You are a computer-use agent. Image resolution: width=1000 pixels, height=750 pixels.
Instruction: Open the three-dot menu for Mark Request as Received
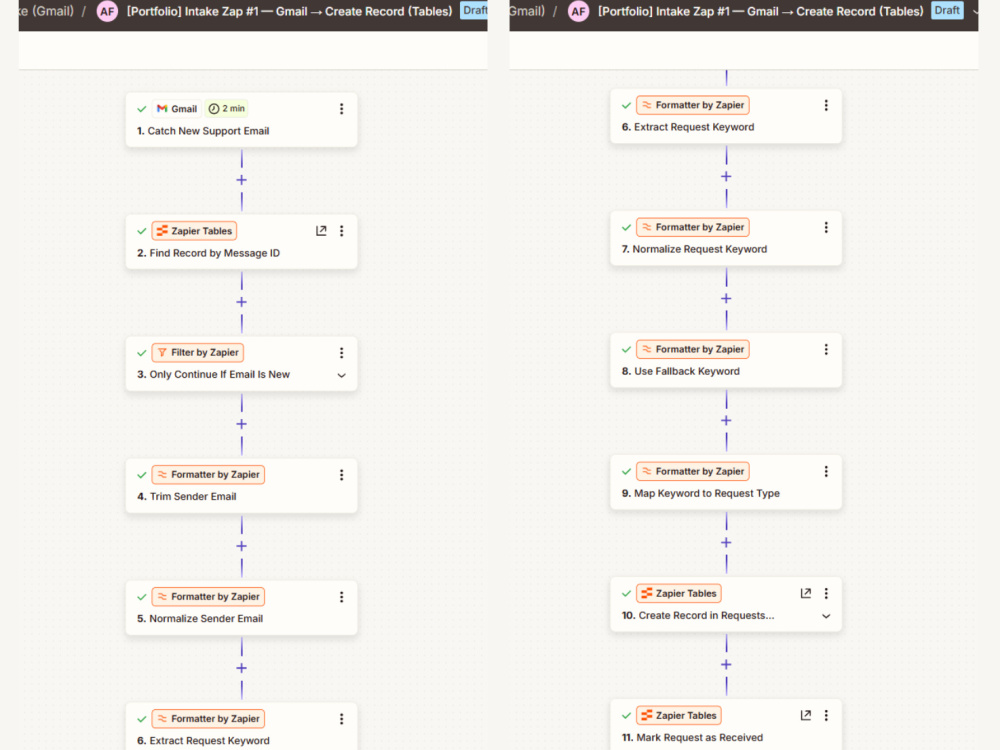point(826,716)
